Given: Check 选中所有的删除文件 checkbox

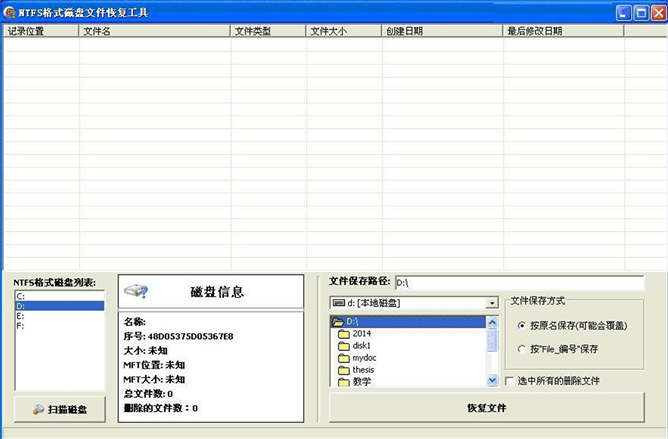Looking at the screenshot, I should point(510,381).
